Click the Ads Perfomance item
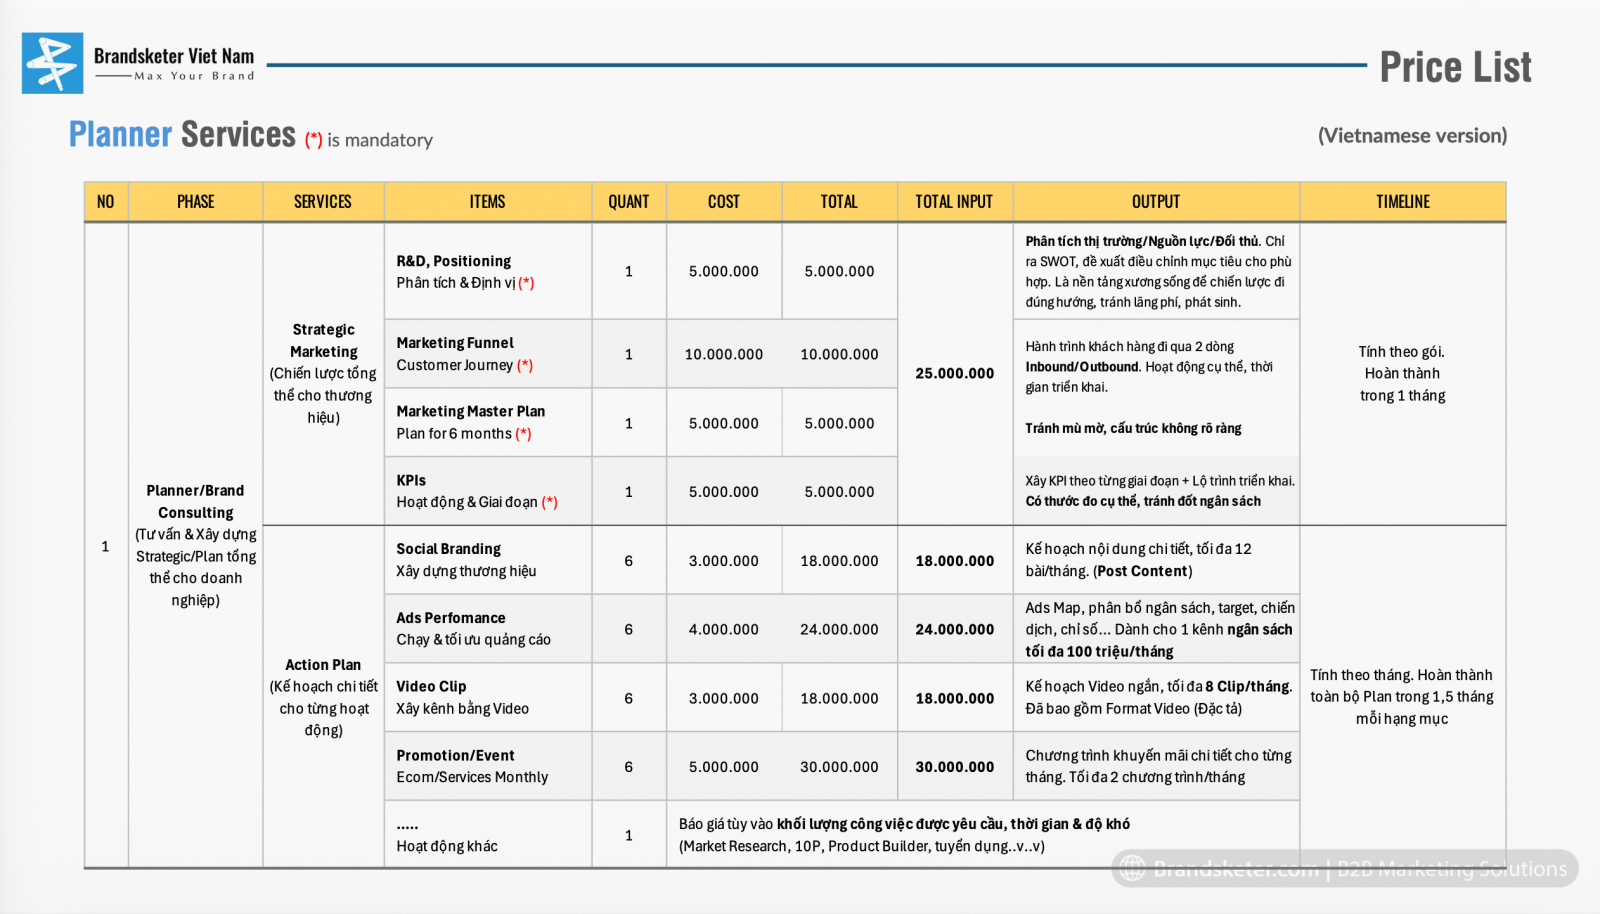This screenshot has height=914, width=1600. [x=487, y=629]
